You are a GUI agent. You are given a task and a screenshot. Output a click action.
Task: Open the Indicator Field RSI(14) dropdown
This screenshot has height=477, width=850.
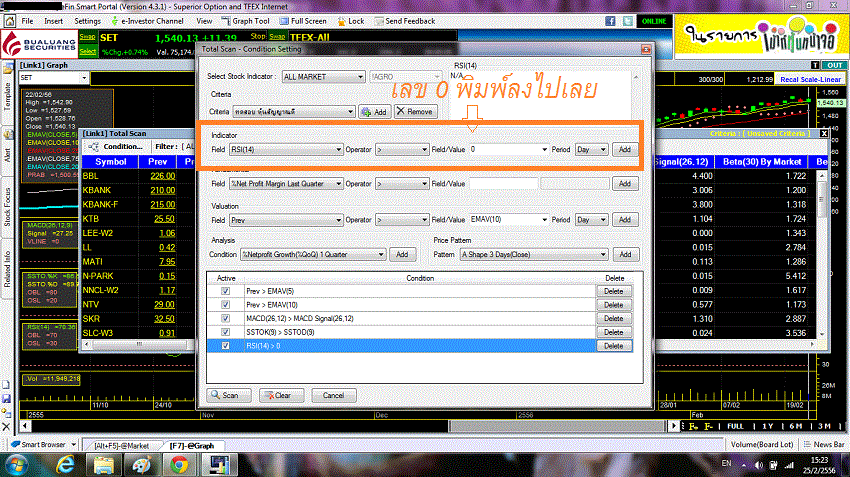(x=286, y=150)
